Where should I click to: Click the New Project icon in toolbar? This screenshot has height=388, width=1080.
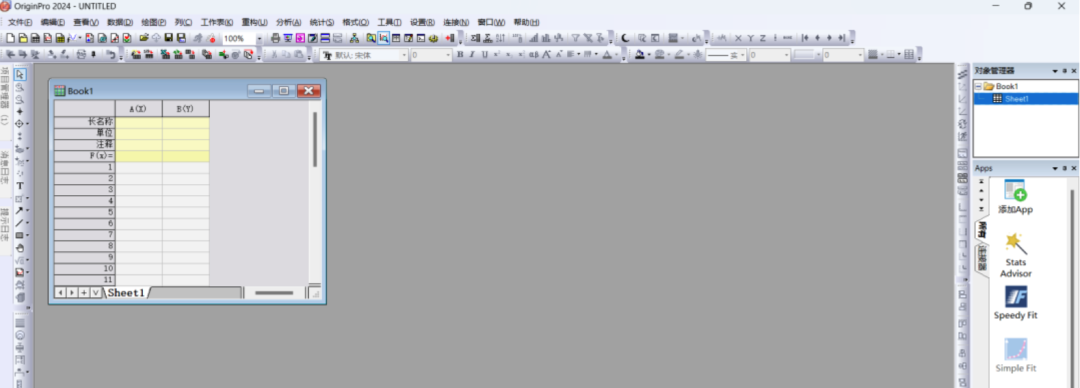[10, 39]
